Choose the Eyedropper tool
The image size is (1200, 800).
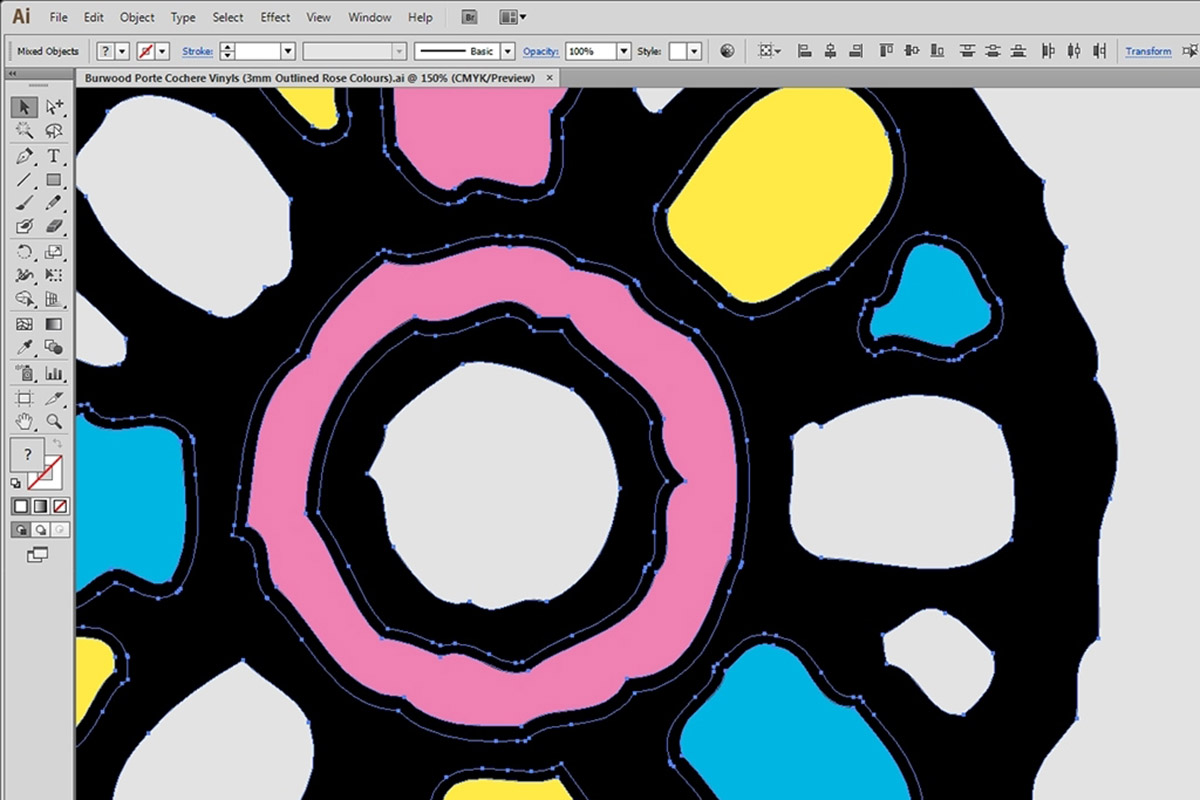pos(25,348)
